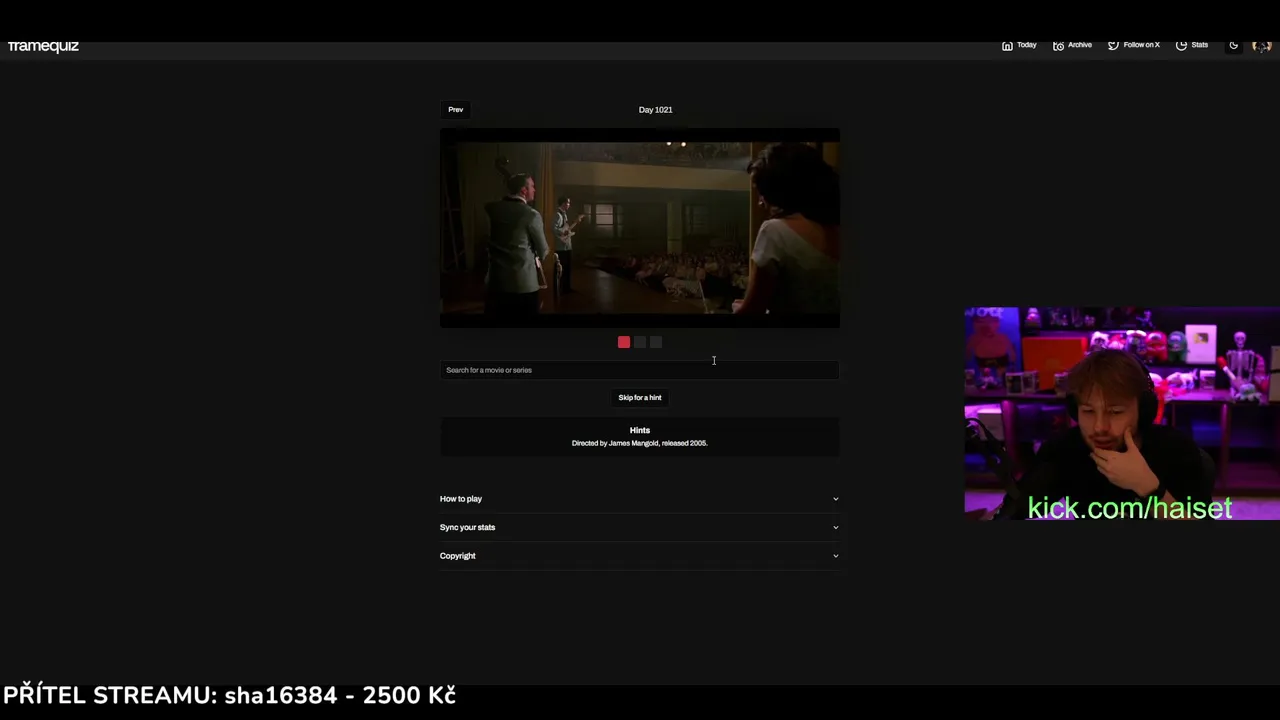Select the second gray guess square

coord(640,342)
